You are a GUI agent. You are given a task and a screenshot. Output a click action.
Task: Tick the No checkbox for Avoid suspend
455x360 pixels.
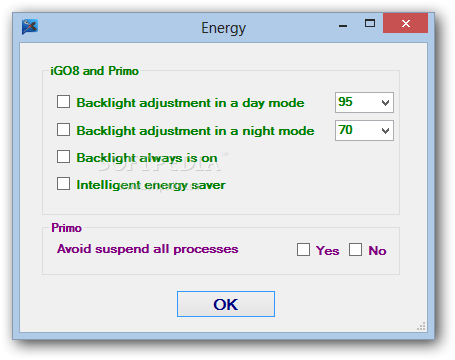coord(355,249)
